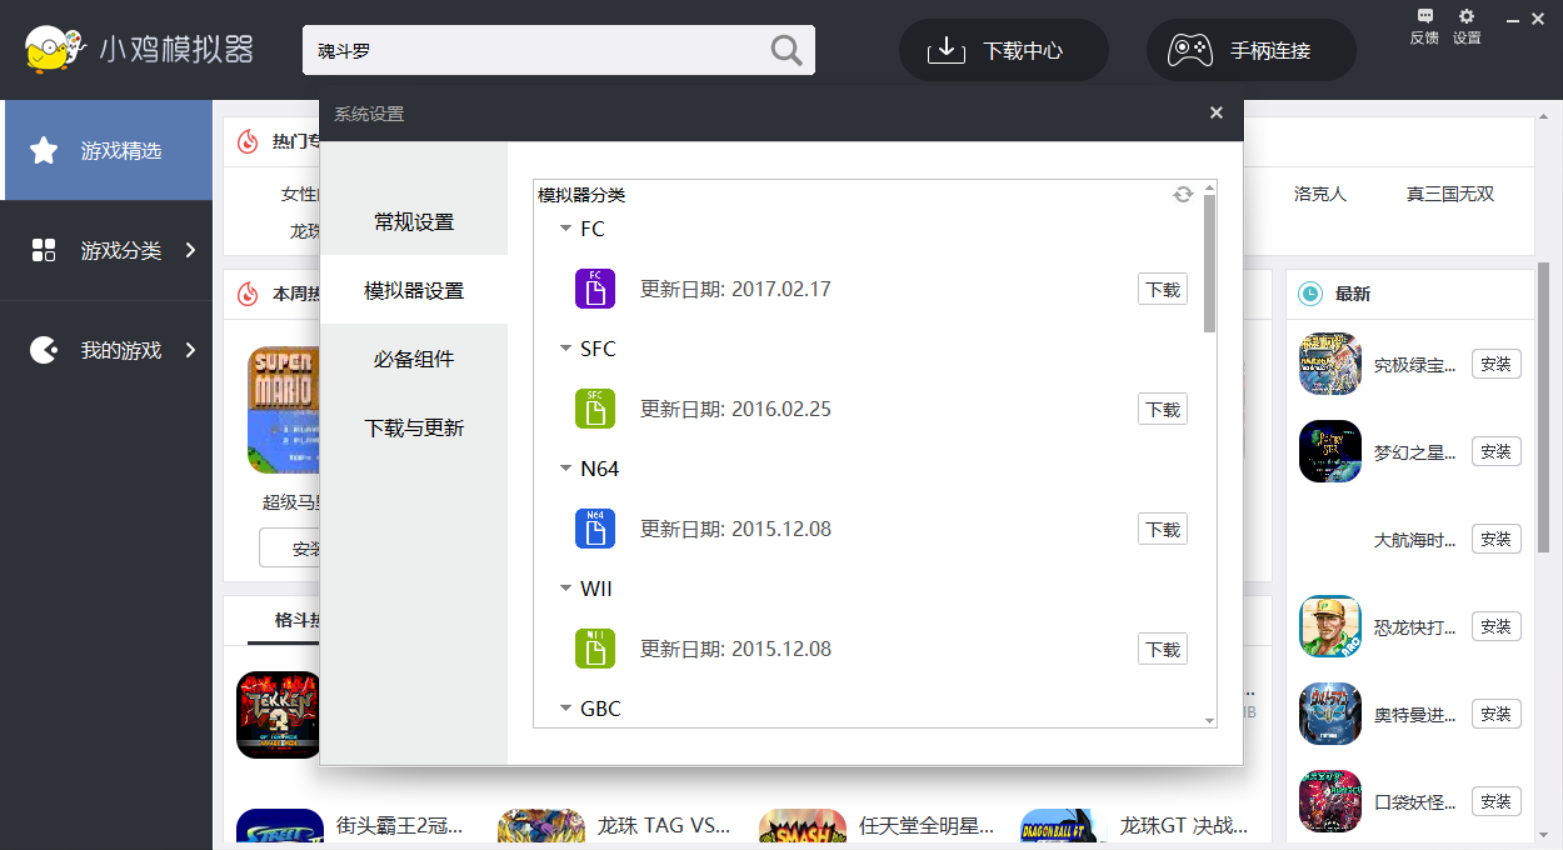1563x850 pixels.
Task: Install the 口袋妖怪 game
Action: pos(1496,801)
